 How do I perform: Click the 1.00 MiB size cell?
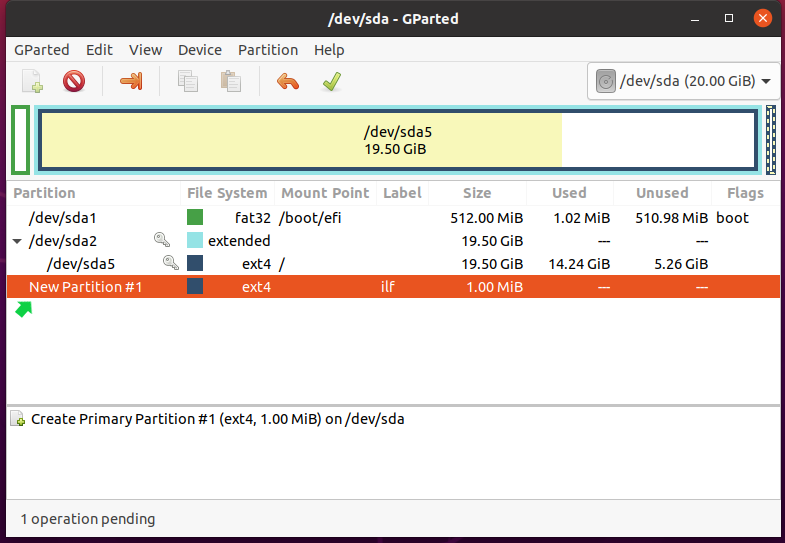tap(495, 287)
